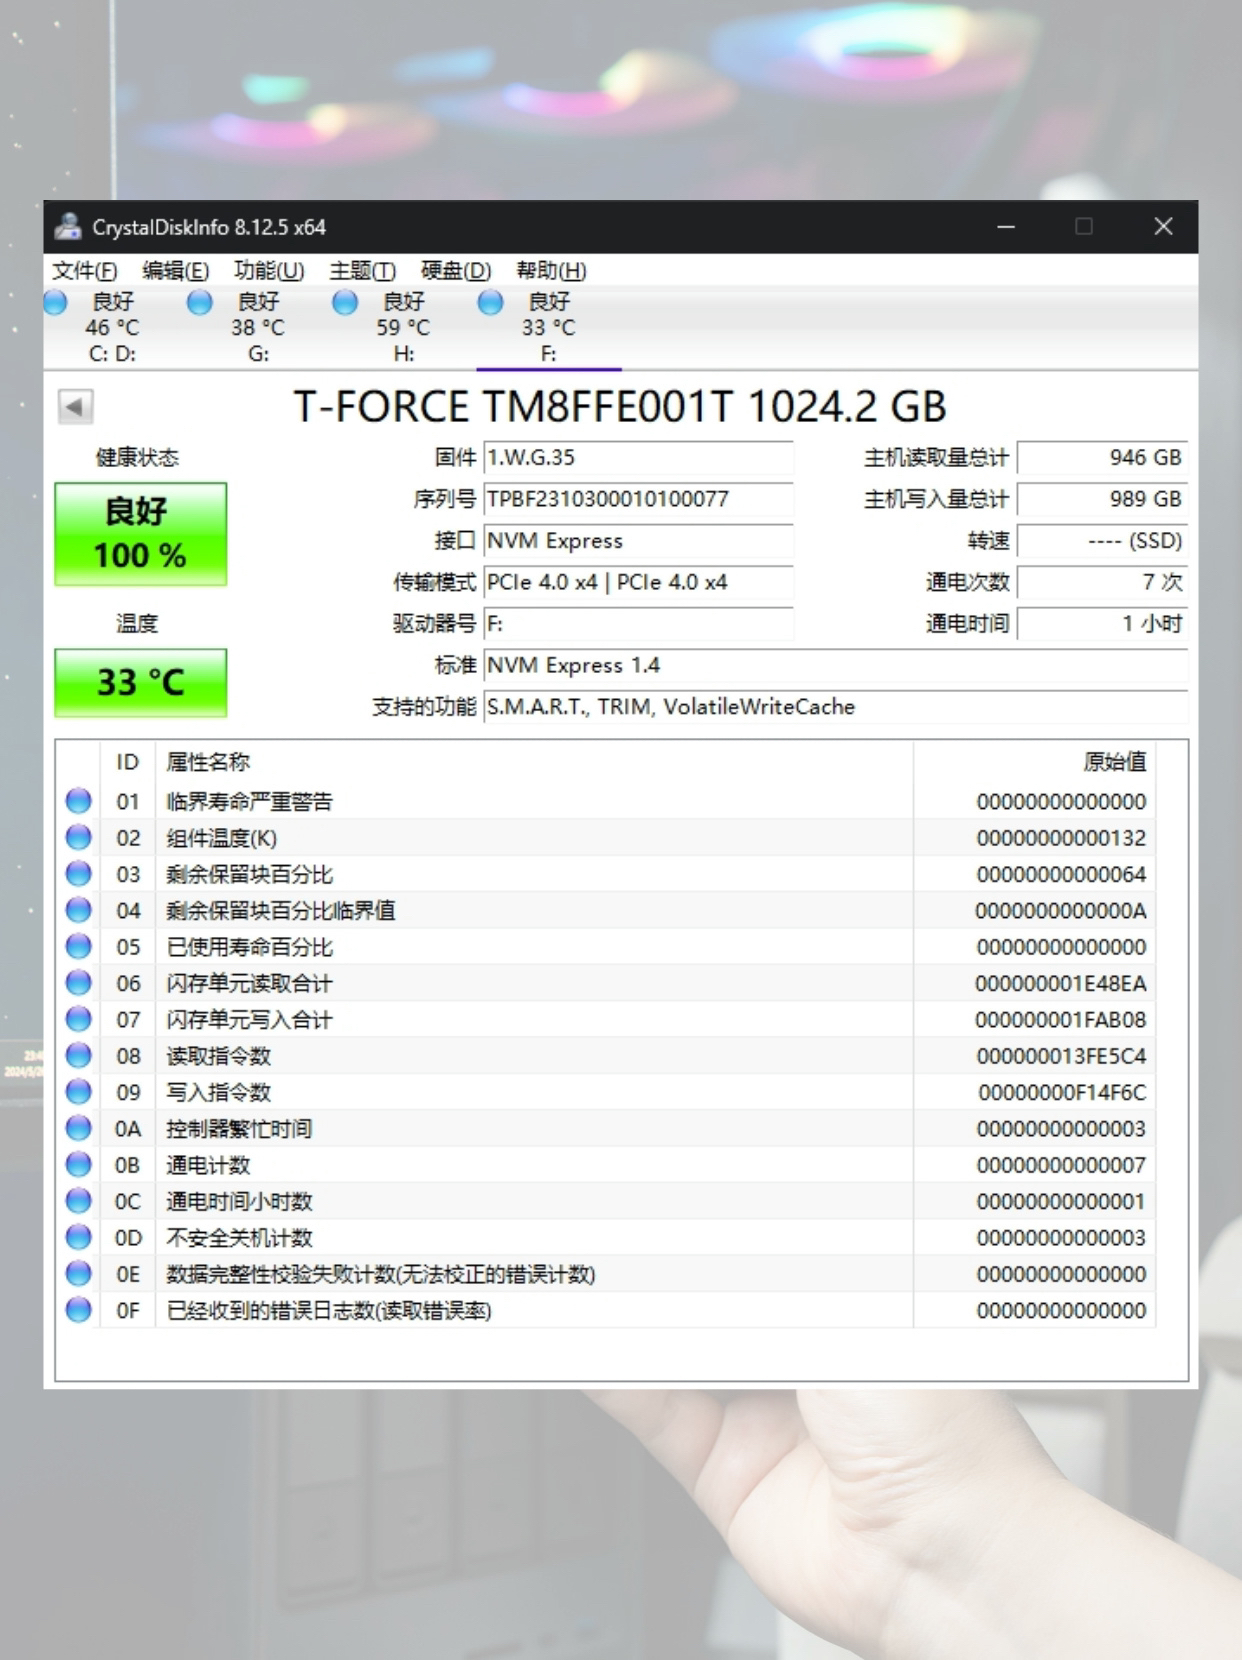Viewport: 1242px width, 1660px height.
Task: Click the serial number field
Action: pyautogui.click(x=637, y=499)
